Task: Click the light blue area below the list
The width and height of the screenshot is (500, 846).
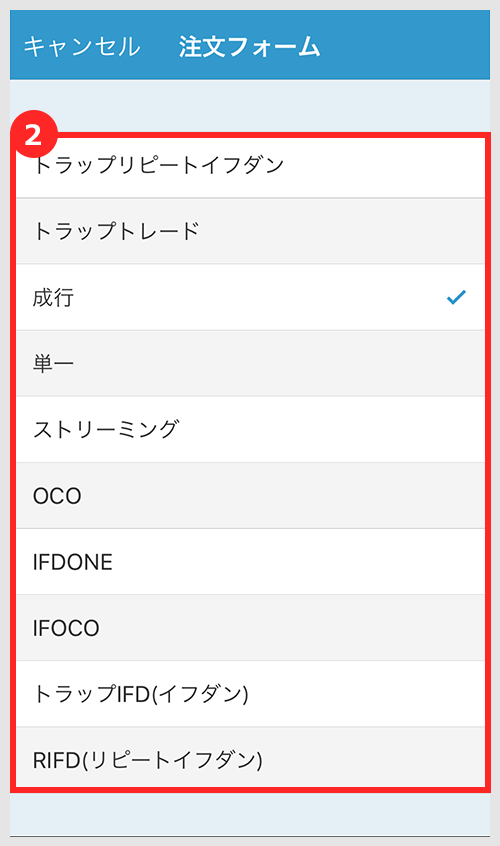Action: (x=250, y=814)
